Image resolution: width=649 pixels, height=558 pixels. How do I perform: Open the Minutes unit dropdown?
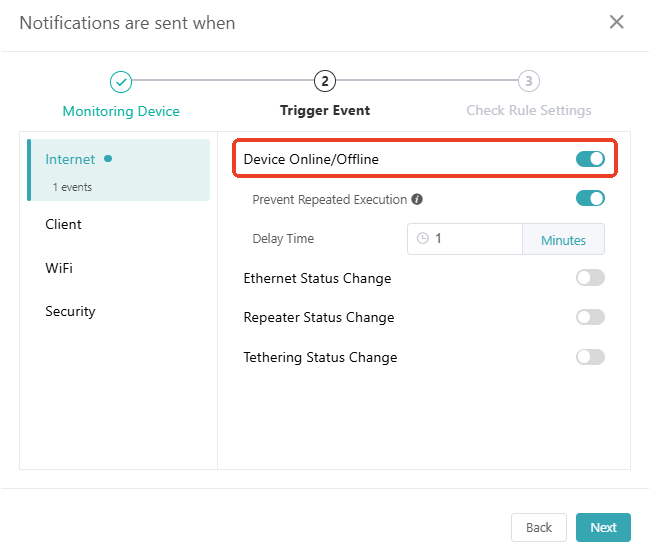[563, 240]
